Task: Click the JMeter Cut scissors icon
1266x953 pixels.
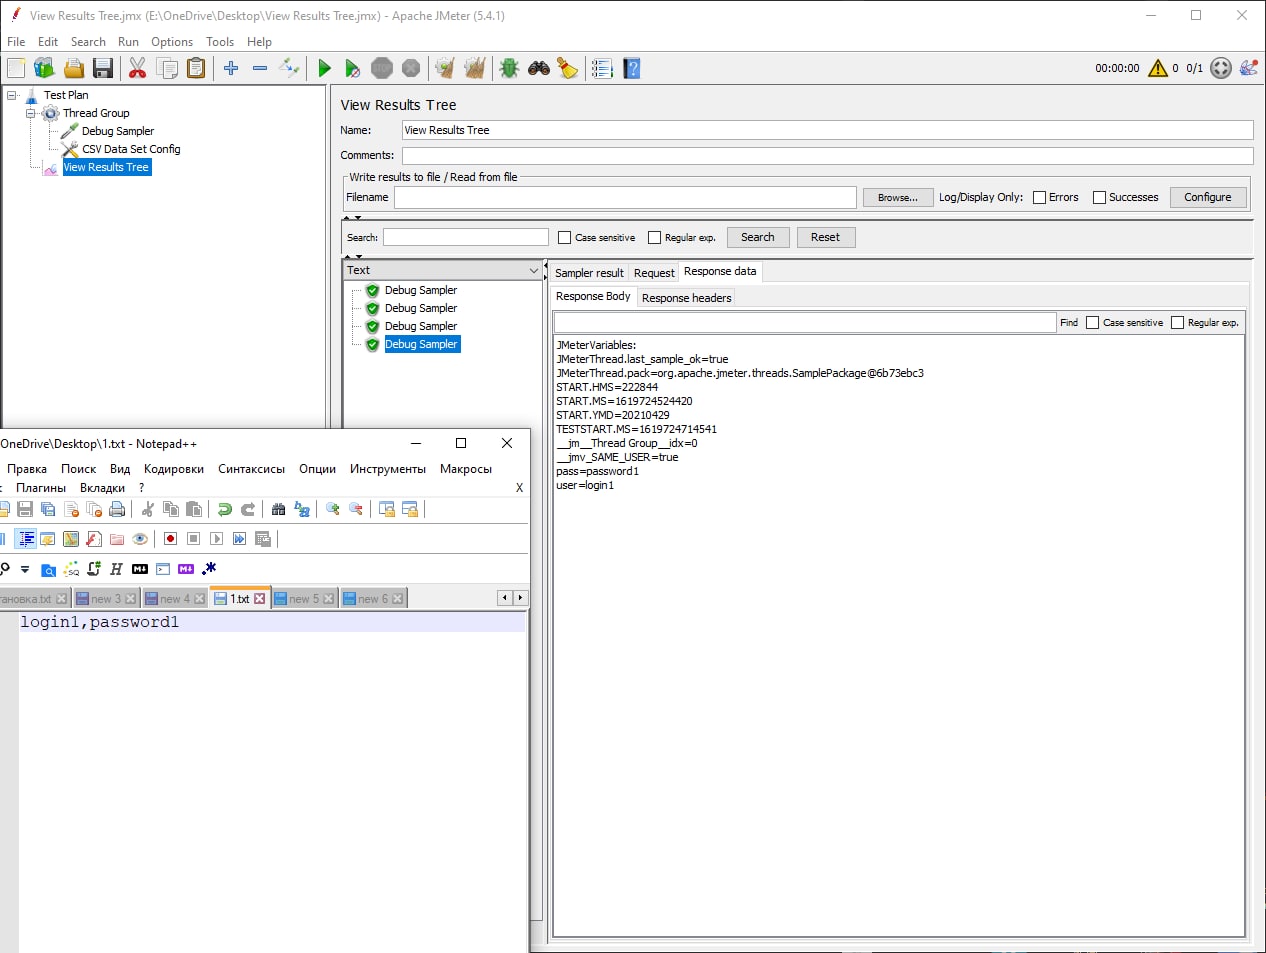Action: pyautogui.click(x=137, y=68)
